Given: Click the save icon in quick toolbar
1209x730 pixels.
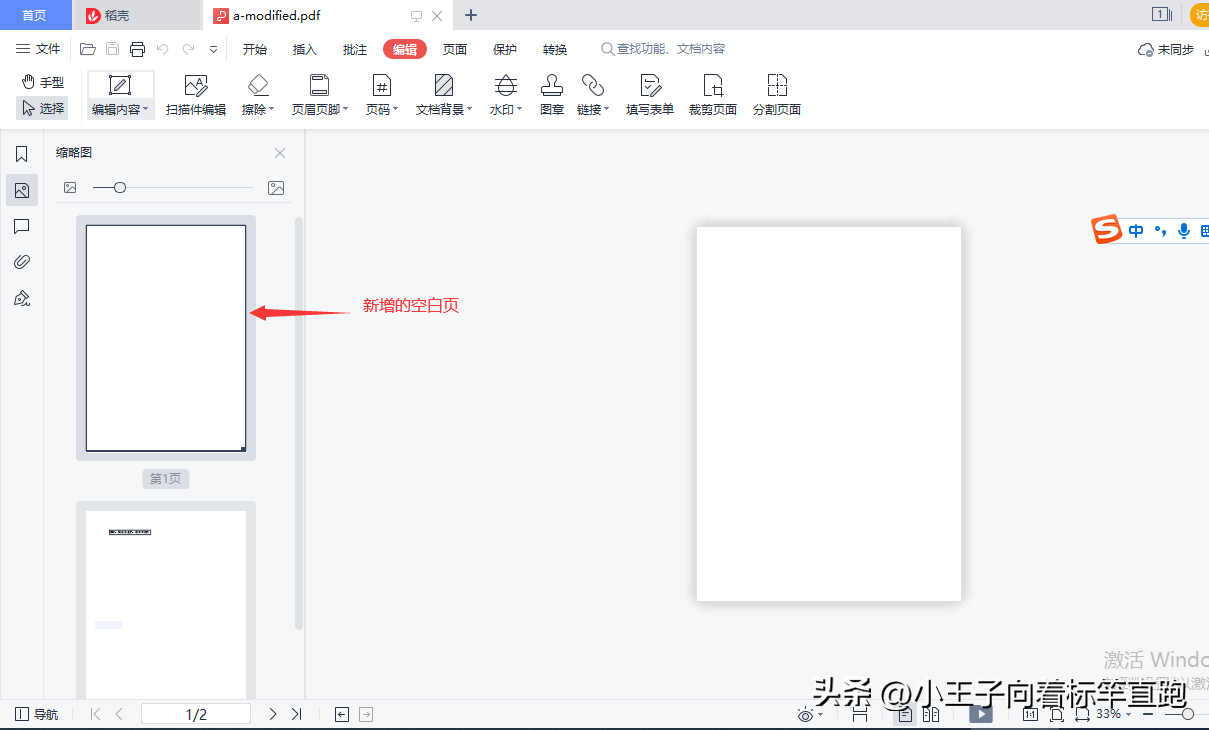Looking at the screenshot, I should pos(112,49).
